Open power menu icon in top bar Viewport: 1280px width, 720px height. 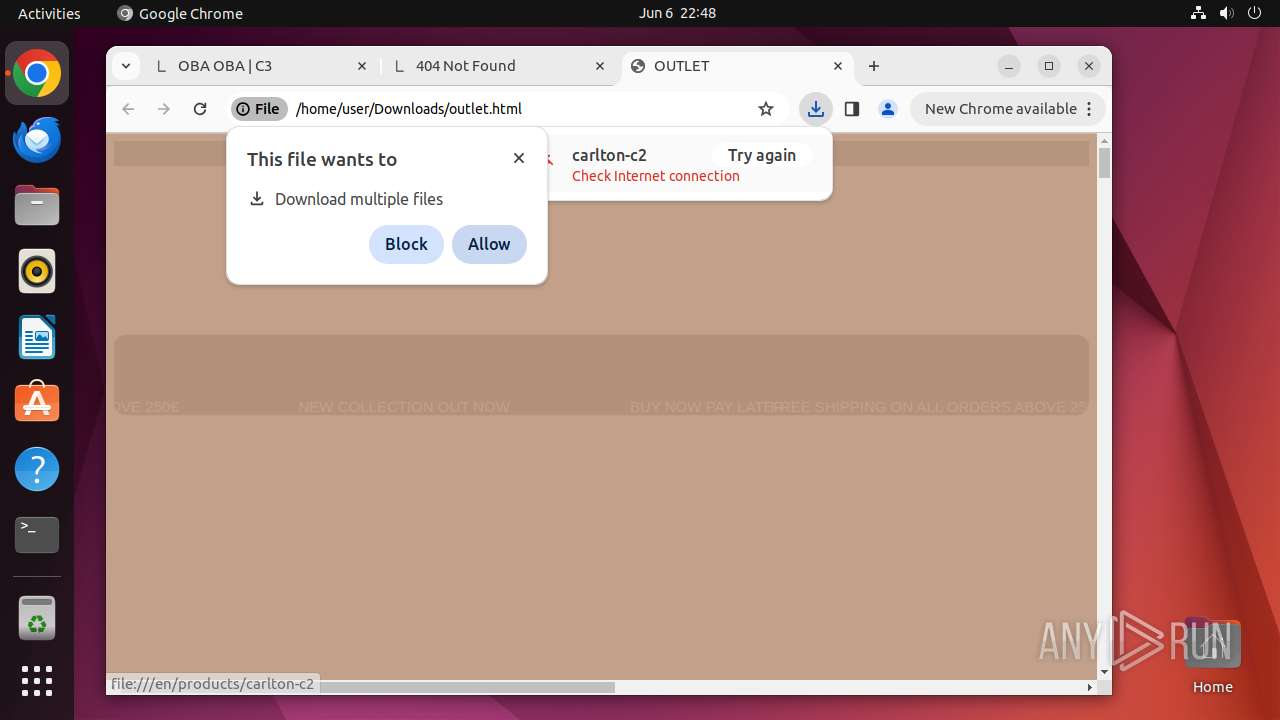tap(1255, 13)
